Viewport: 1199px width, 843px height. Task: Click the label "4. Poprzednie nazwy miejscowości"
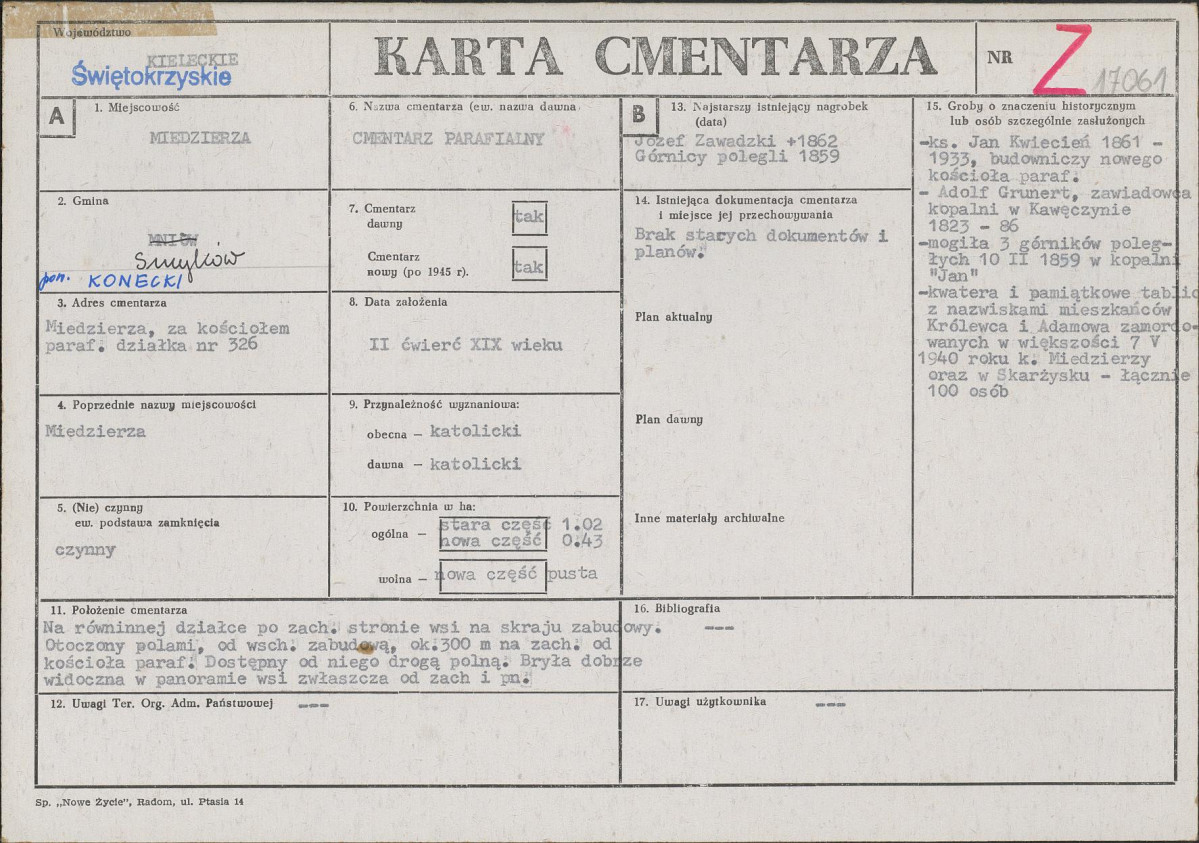coord(156,405)
